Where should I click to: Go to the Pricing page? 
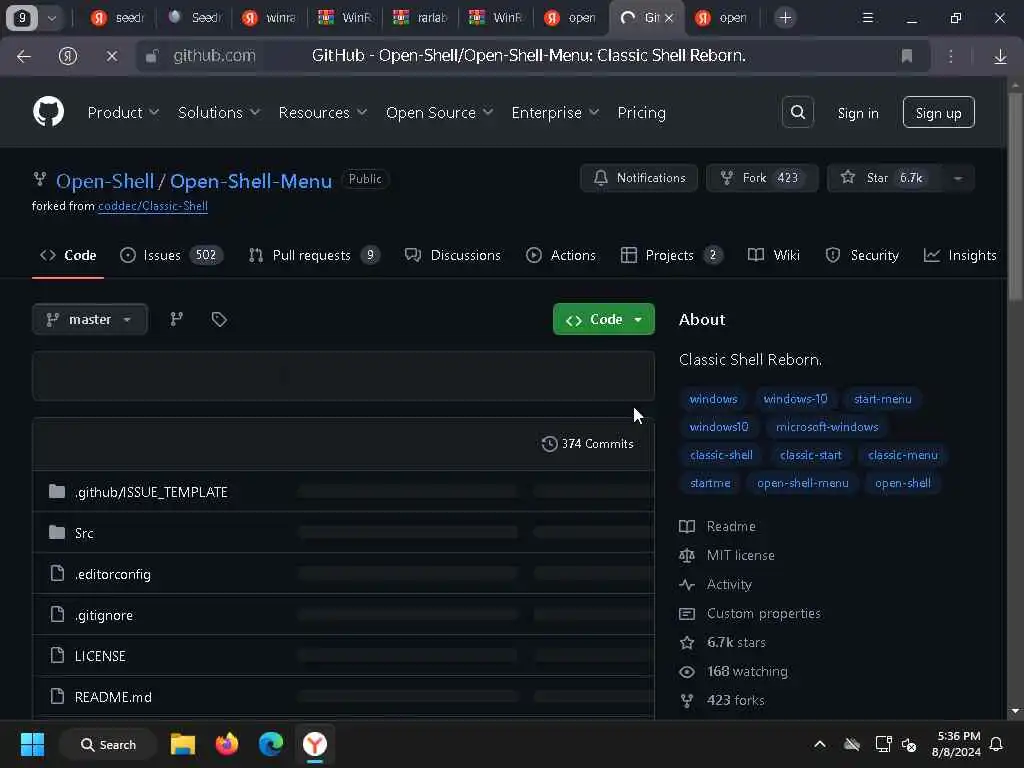click(641, 112)
